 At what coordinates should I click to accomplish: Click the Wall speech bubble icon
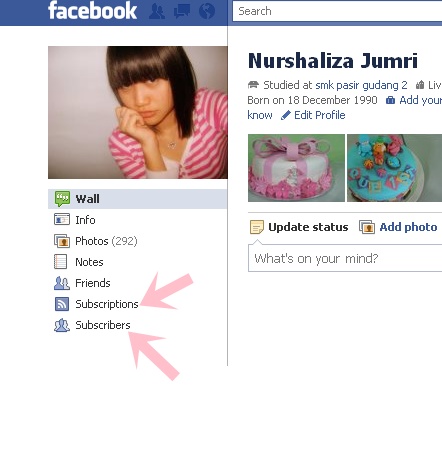[x=62, y=199]
